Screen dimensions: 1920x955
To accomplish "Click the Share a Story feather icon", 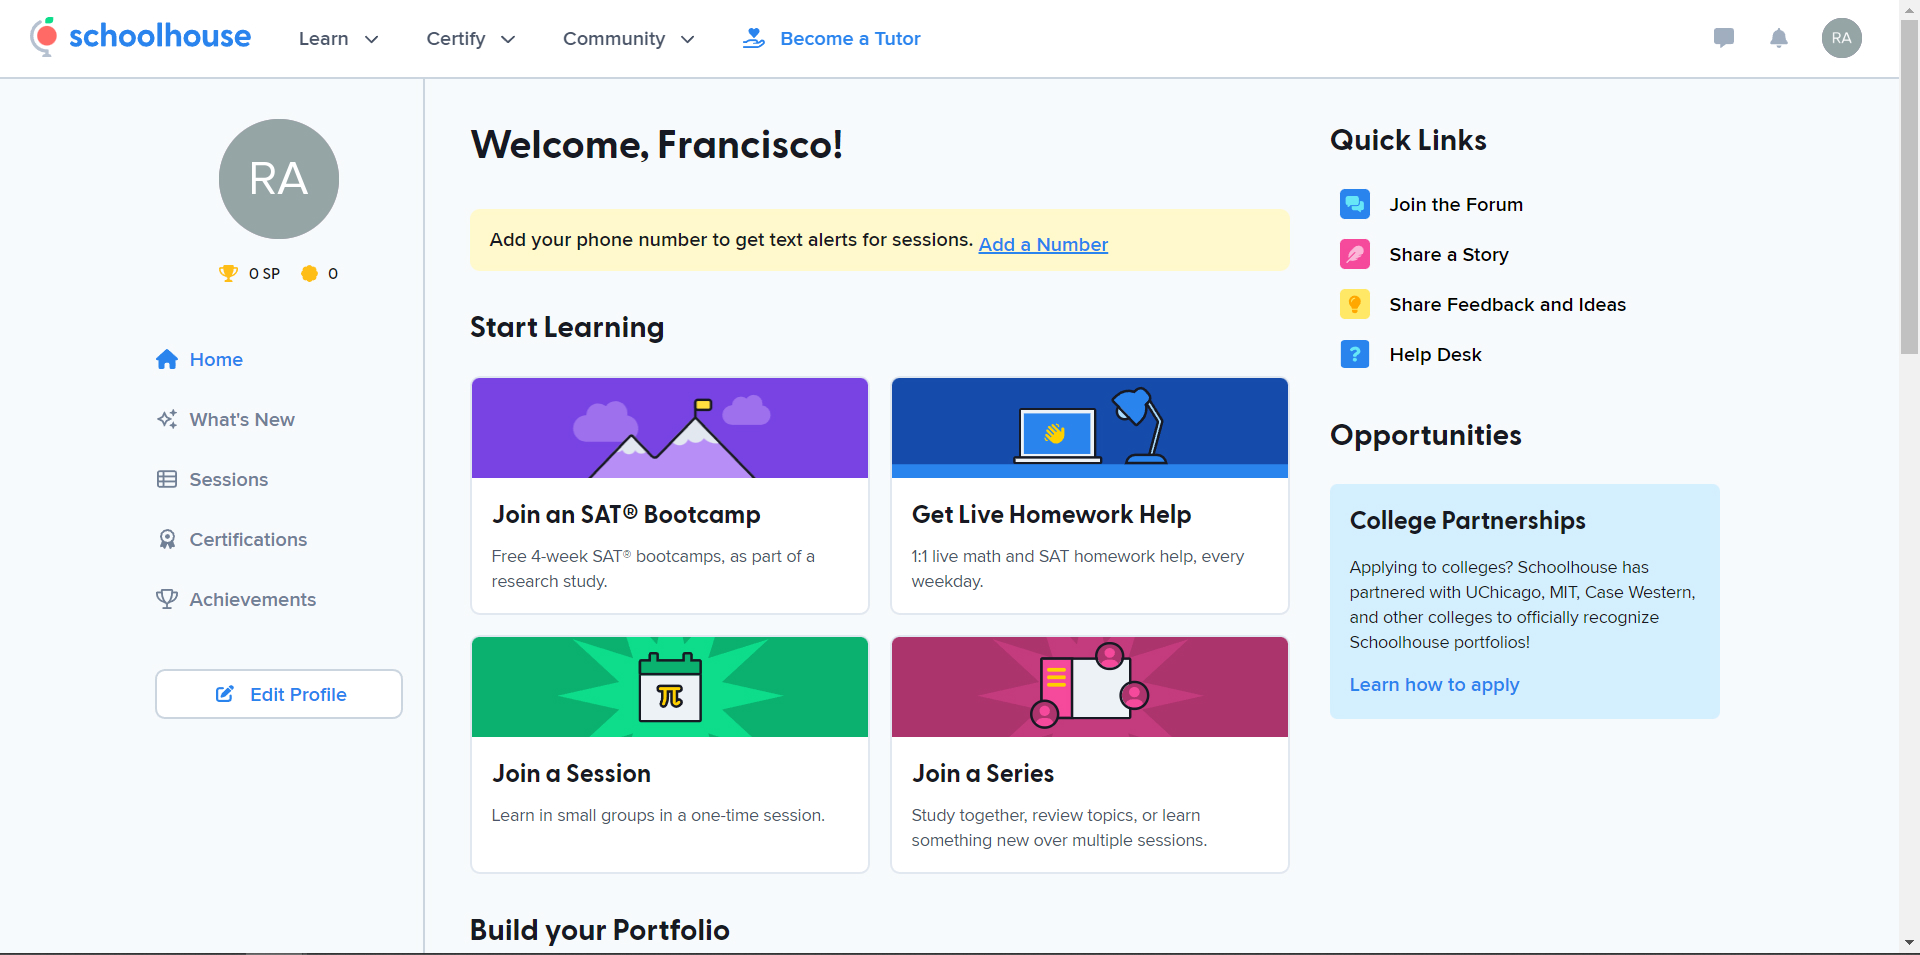I will [x=1355, y=254].
